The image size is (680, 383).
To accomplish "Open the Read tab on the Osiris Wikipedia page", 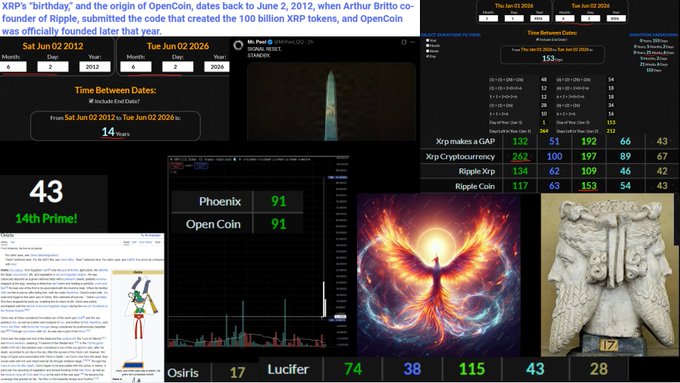I will [126, 242].
